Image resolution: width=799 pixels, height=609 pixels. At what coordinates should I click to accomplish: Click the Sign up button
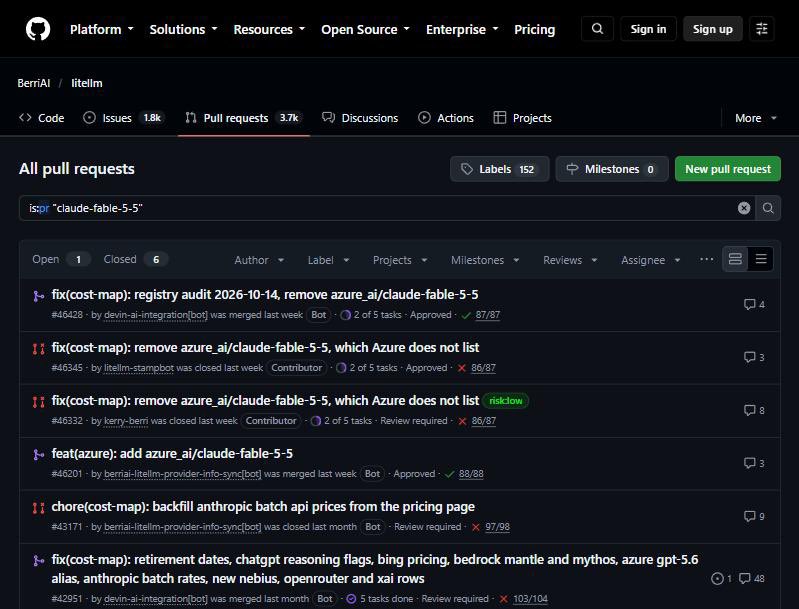pos(712,29)
